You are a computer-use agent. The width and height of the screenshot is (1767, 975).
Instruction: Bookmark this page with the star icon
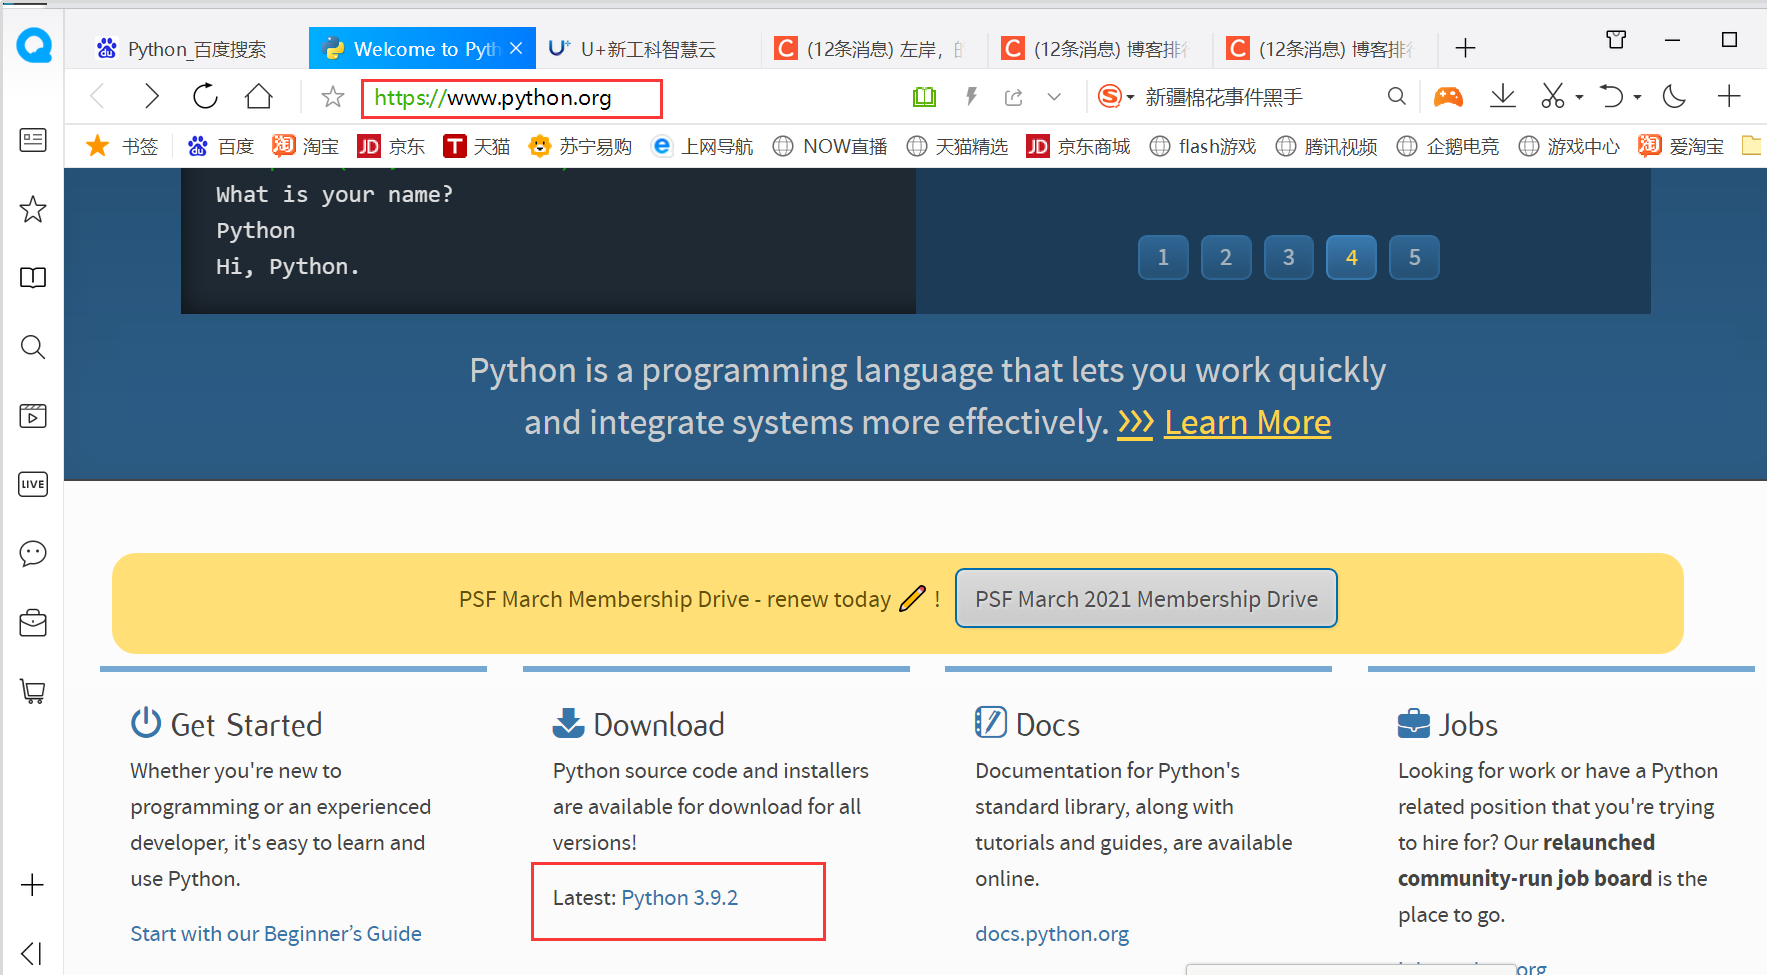(333, 97)
